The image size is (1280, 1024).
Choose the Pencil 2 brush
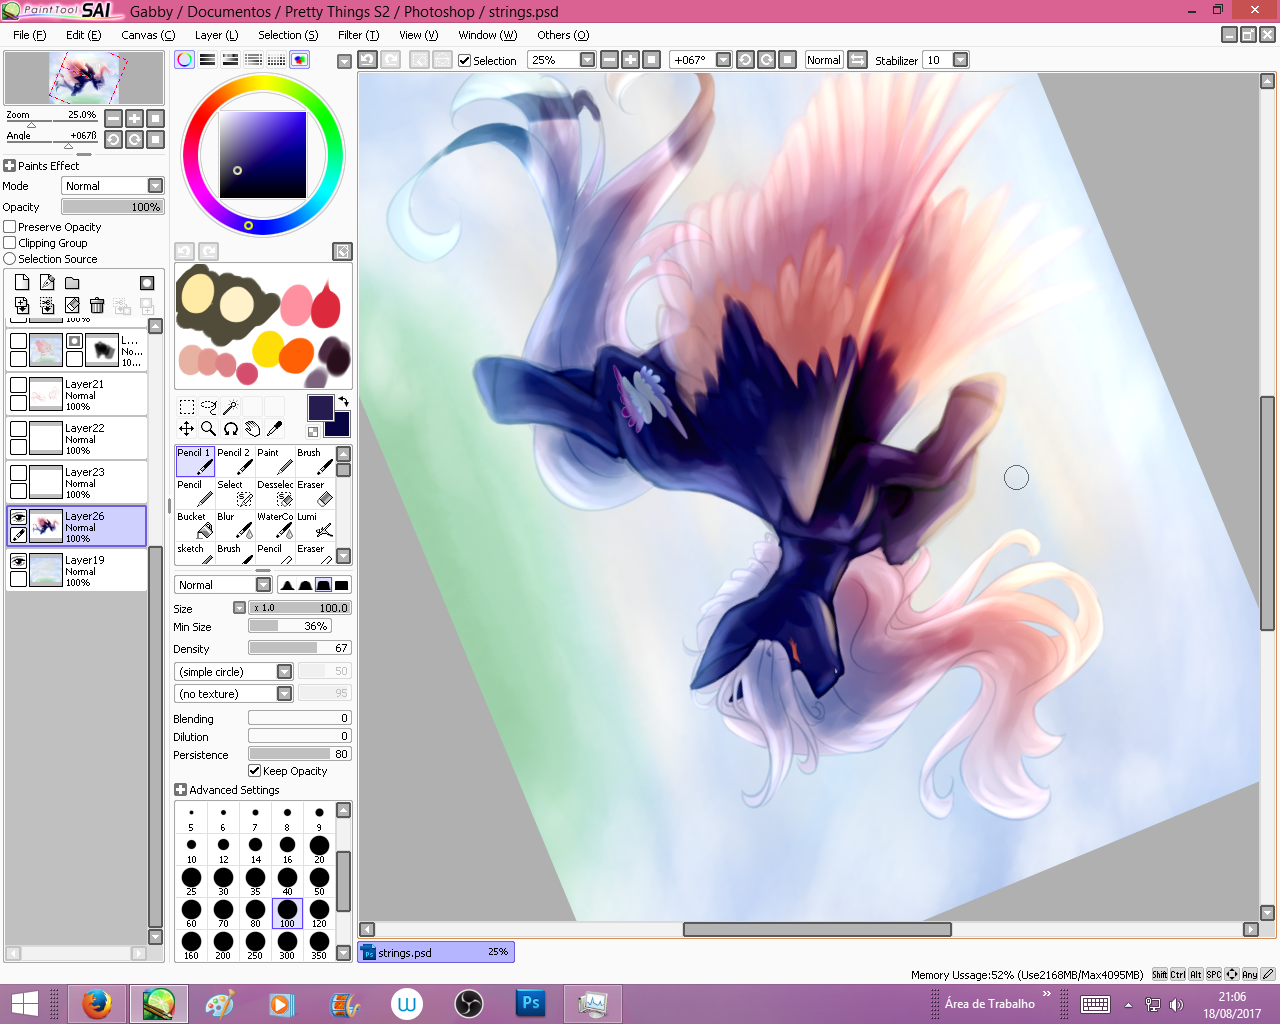click(x=235, y=461)
